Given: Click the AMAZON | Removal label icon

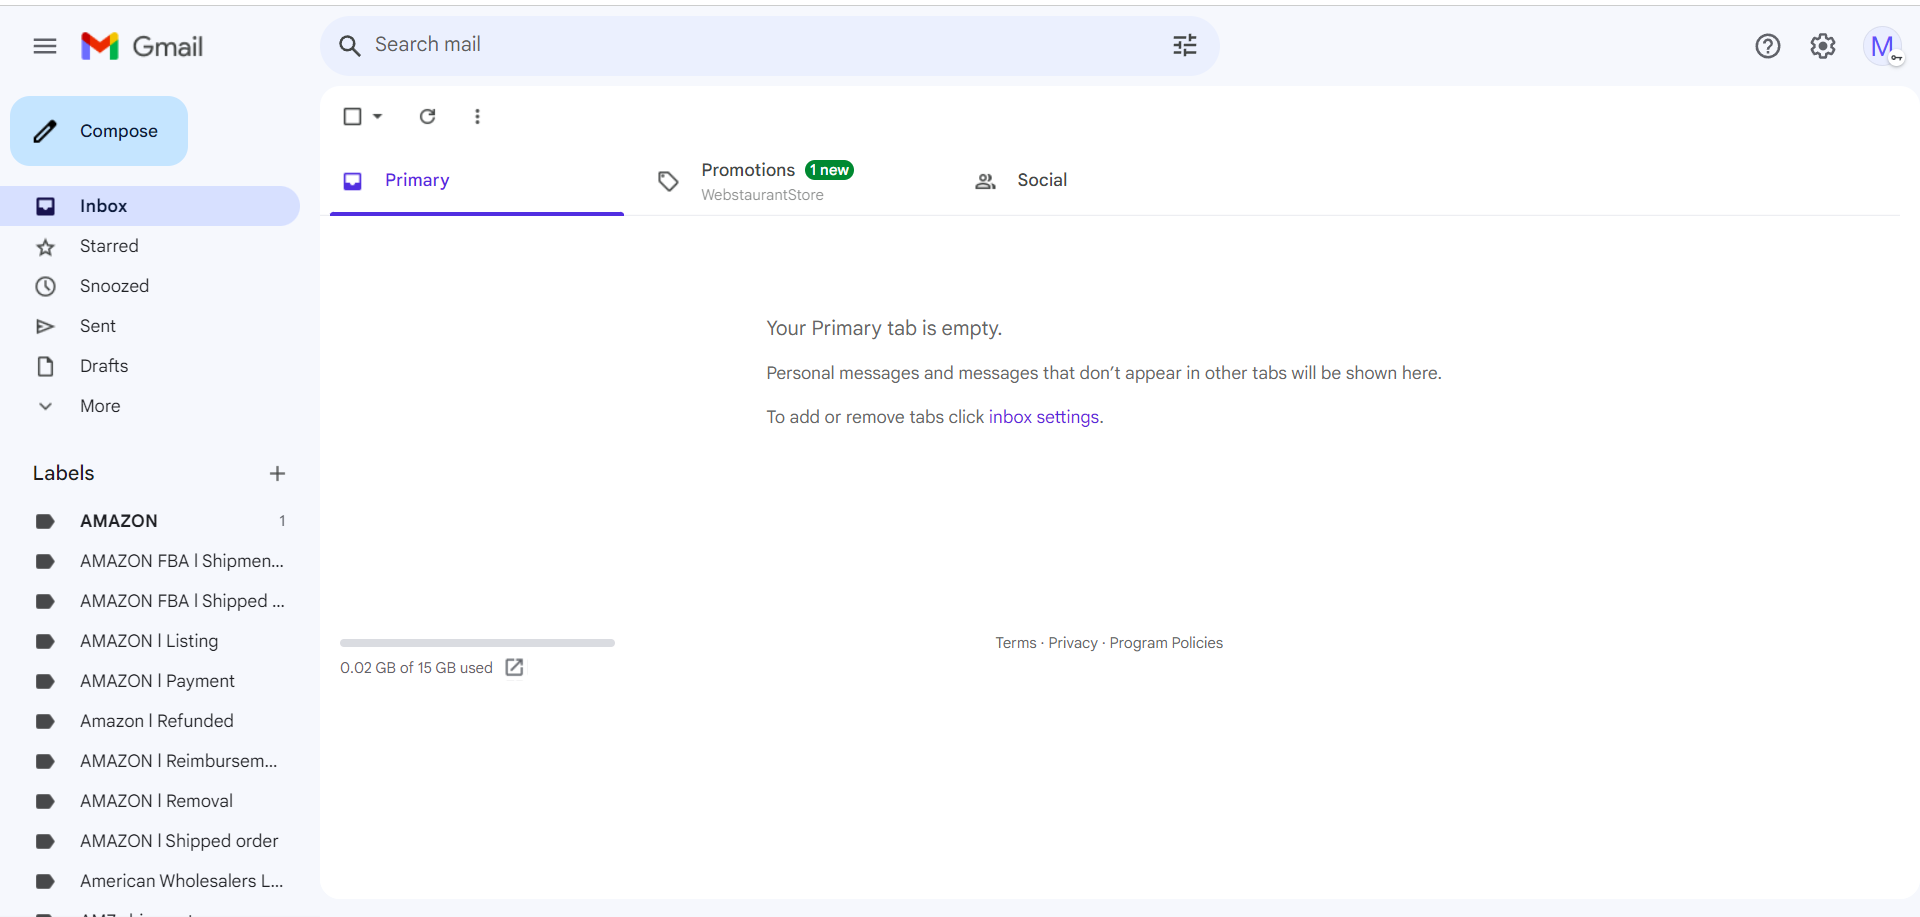Looking at the screenshot, I should coord(45,801).
